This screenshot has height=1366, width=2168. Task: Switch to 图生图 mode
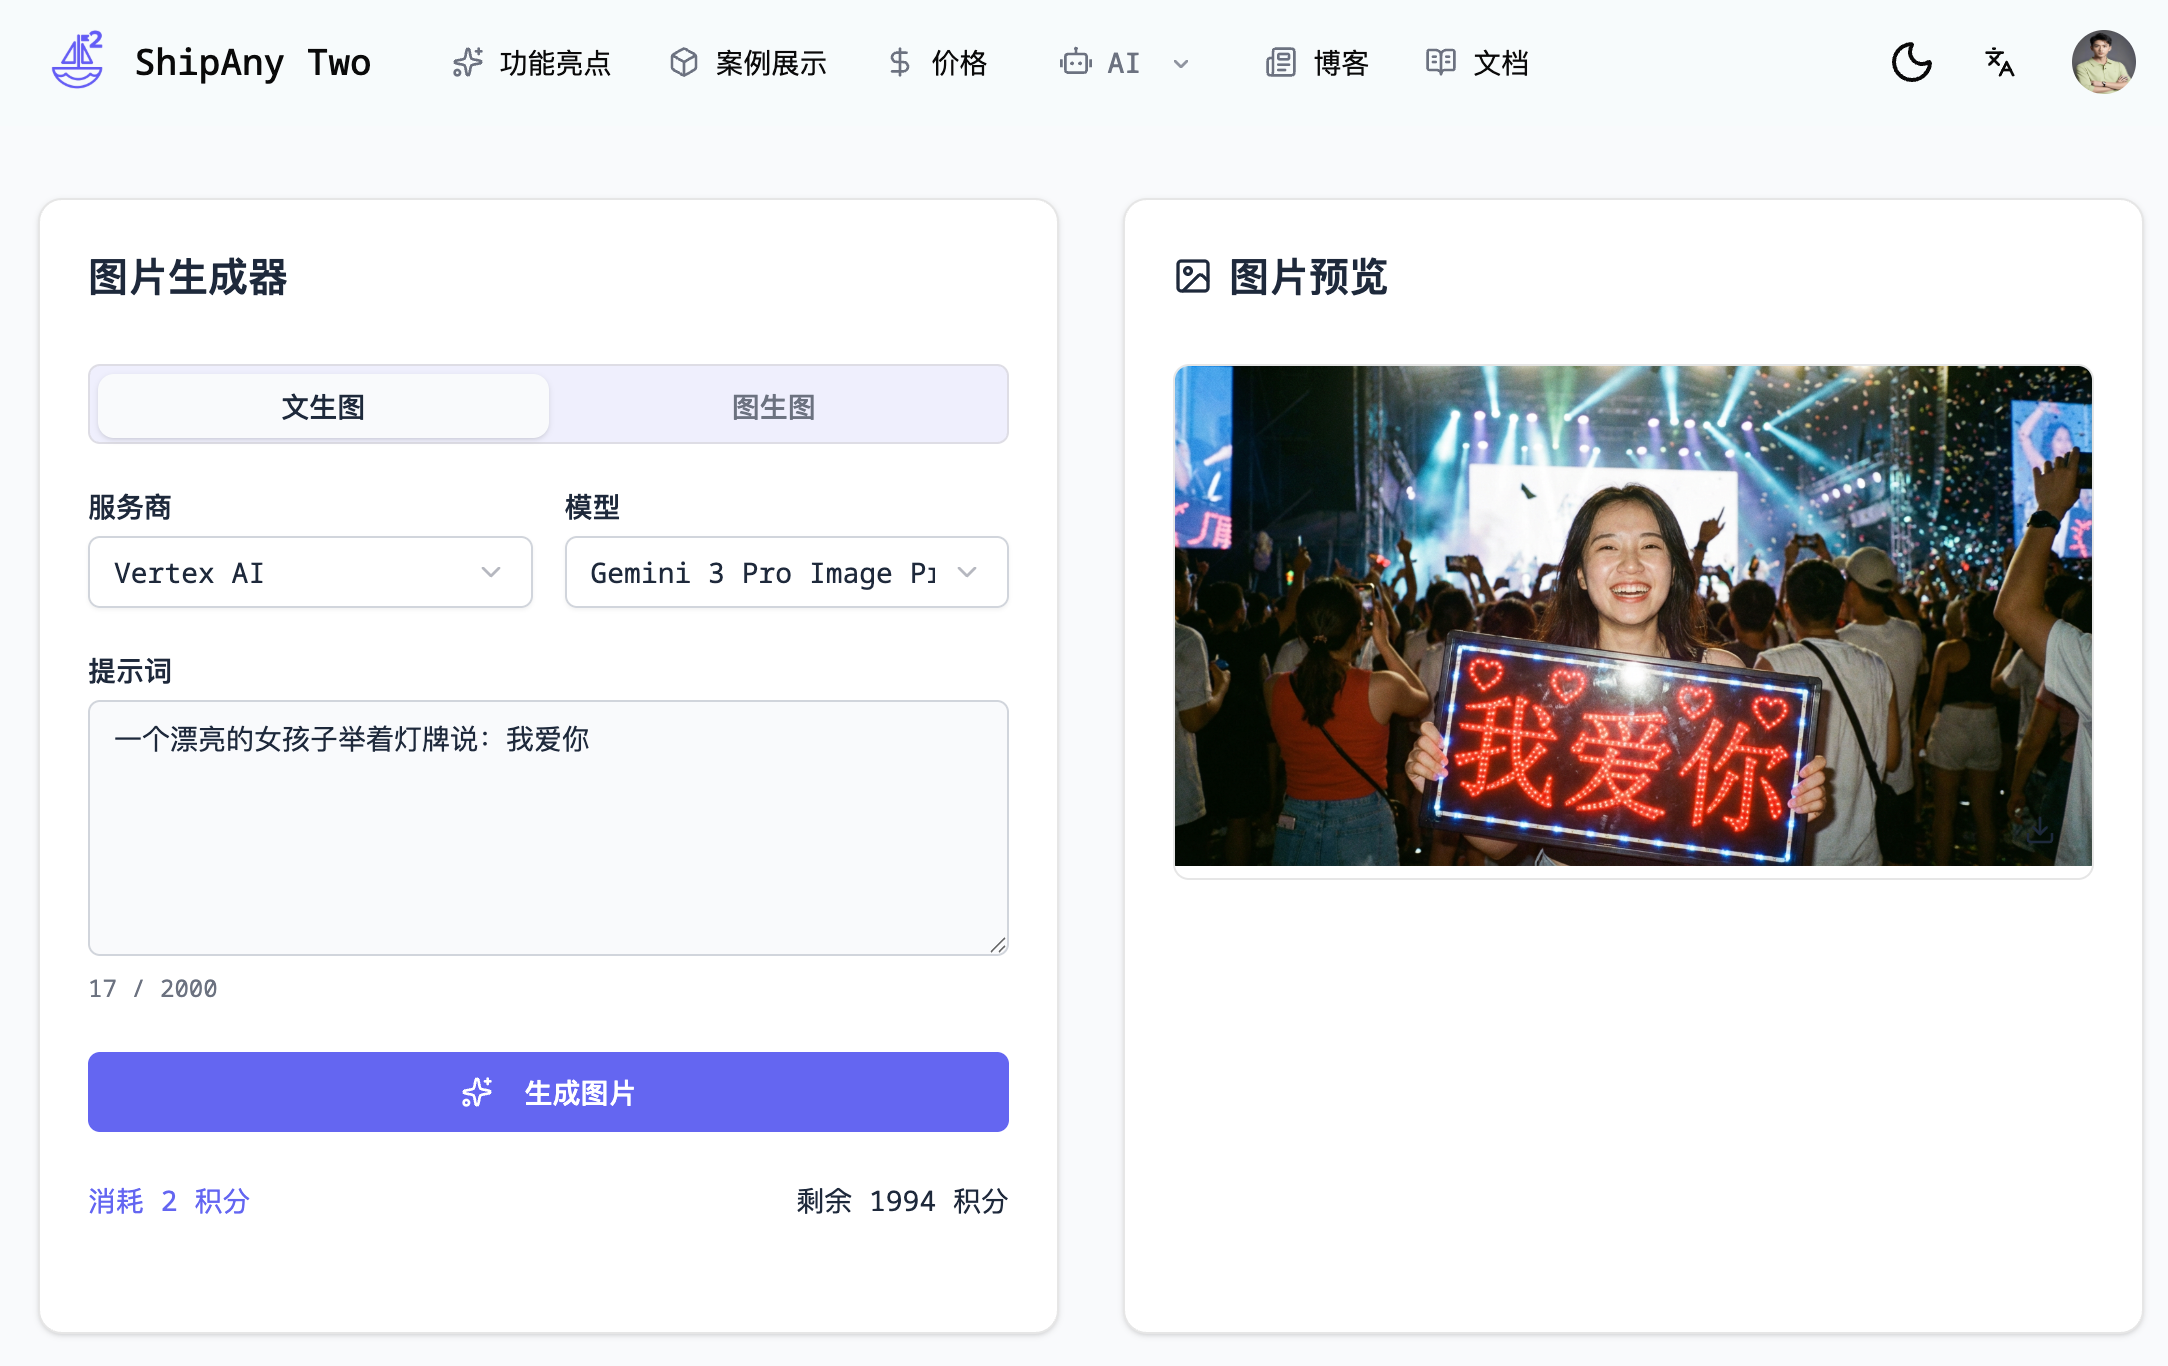[x=773, y=407]
